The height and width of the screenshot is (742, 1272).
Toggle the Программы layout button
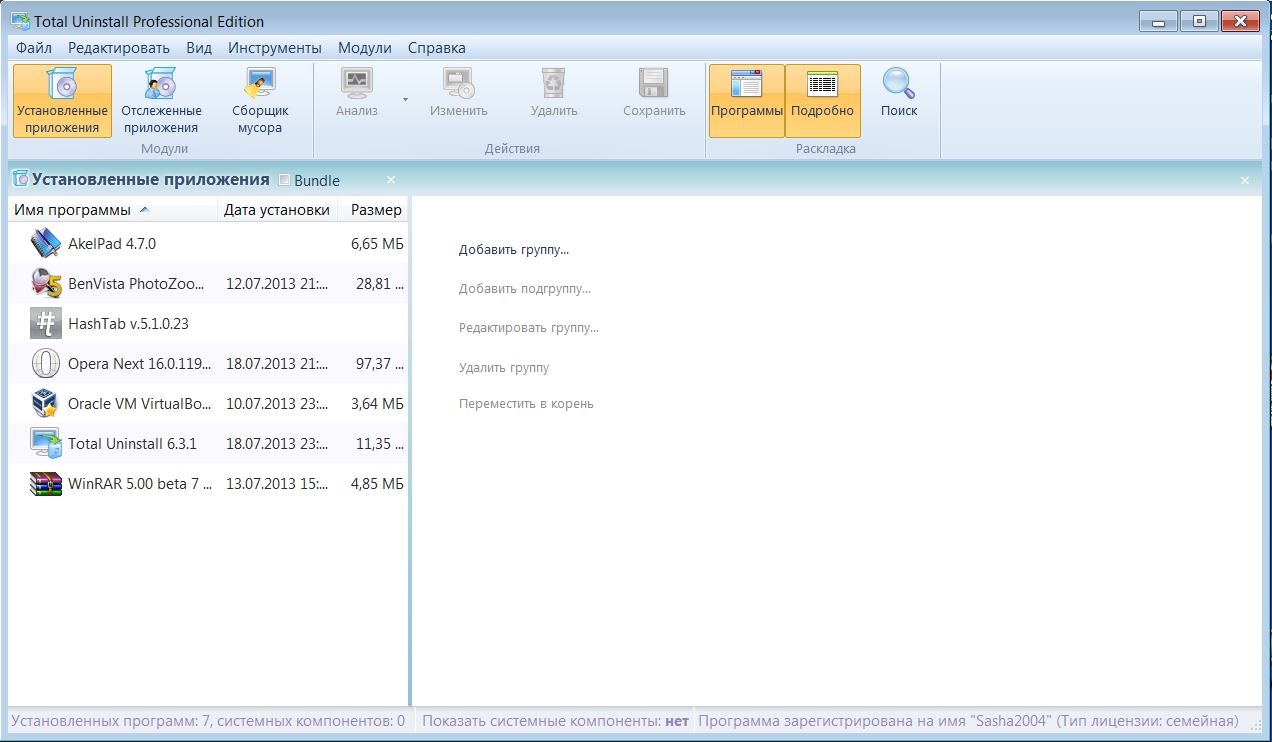coord(746,101)
